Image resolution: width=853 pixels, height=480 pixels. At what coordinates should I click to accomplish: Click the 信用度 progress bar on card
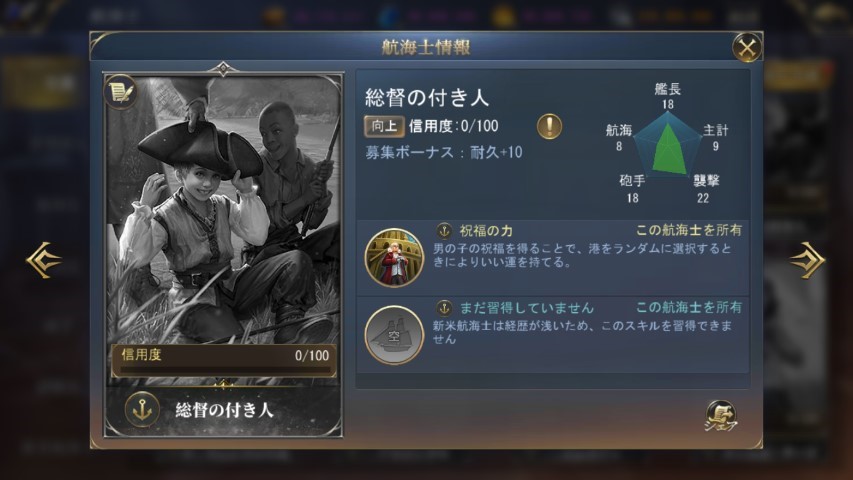(x=224, y=360)
